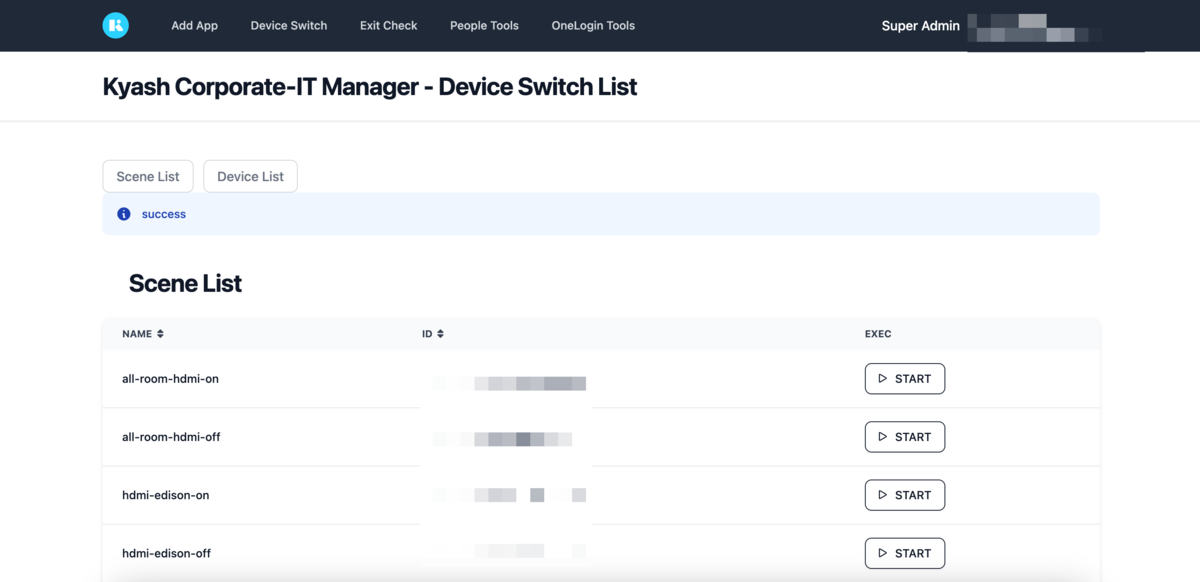Switch to the Scene List tab
The image size is (1200, 582).
pyautogui.click(x=148, y=176)
